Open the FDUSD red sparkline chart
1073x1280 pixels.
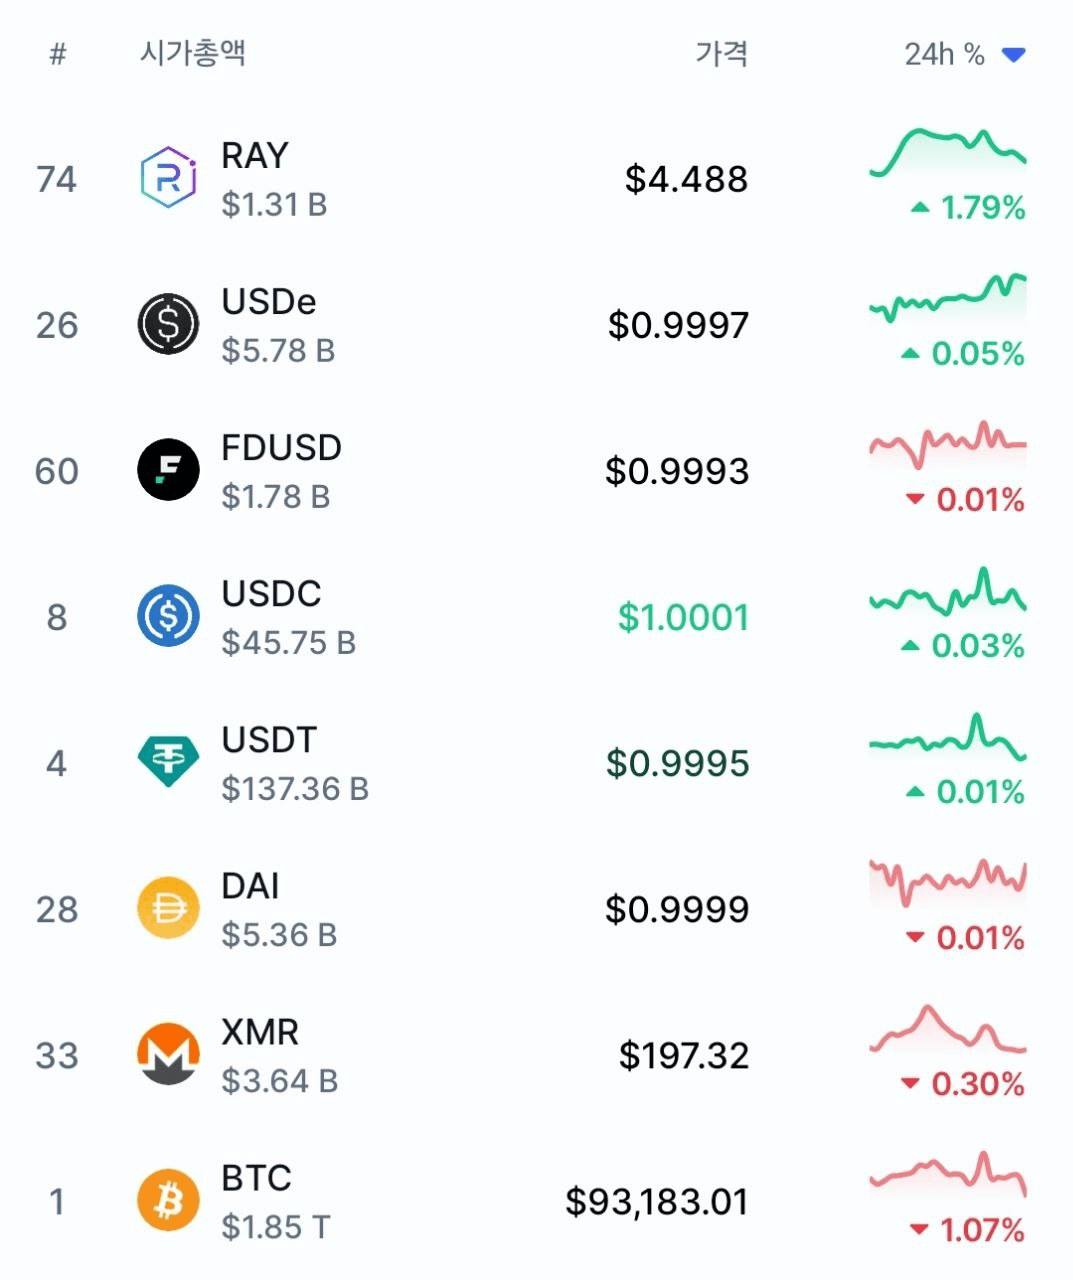pyautogui.click(x=948, y=445)
